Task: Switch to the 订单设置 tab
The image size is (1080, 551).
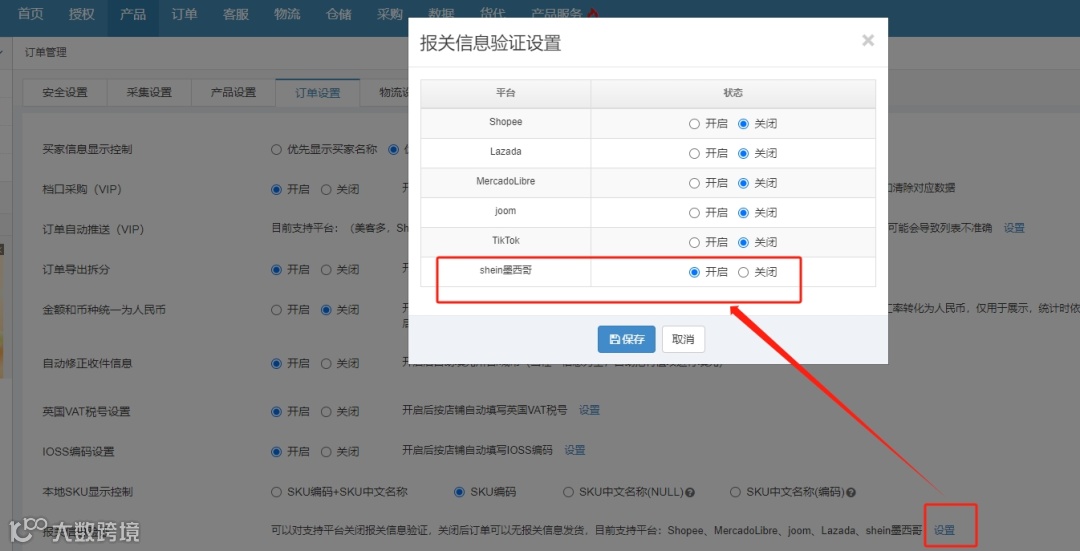Action: (x=318, y=92)
